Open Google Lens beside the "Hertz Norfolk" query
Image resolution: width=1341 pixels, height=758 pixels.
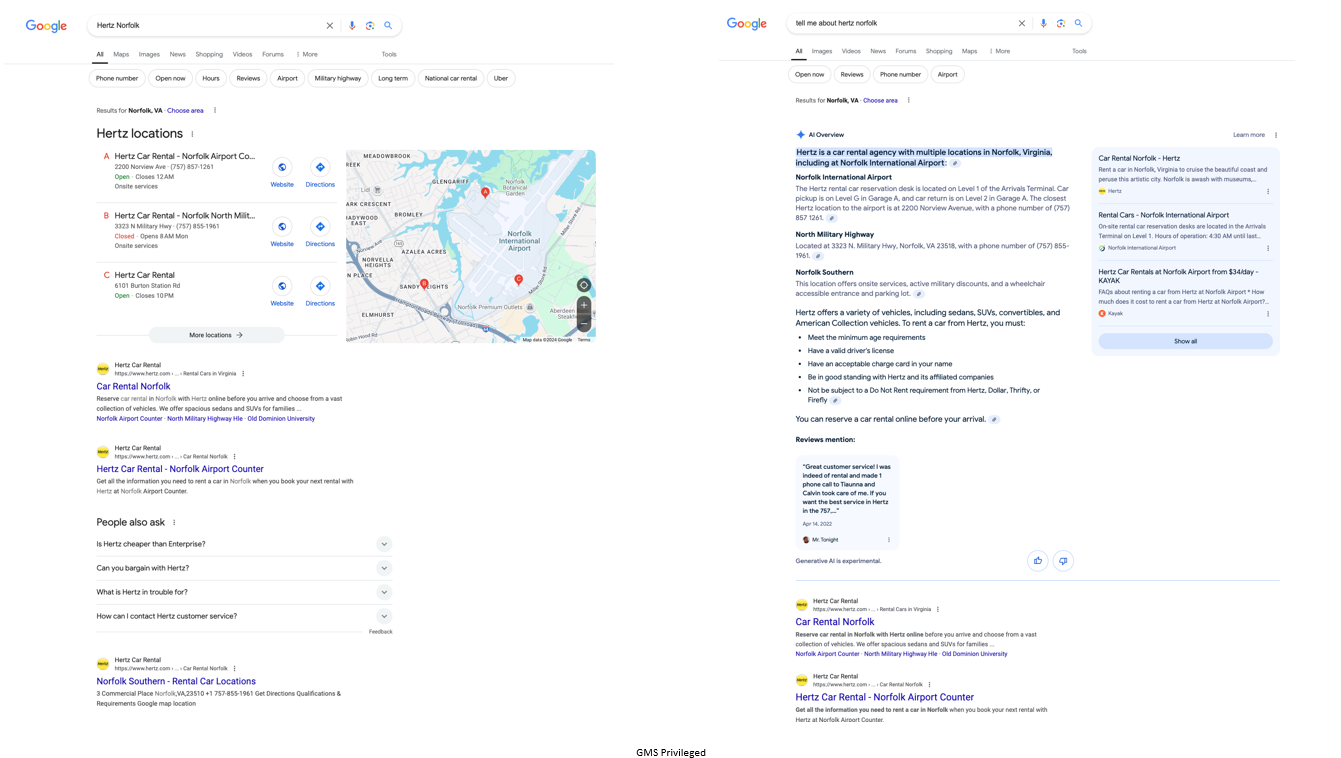[x=370, y=25]
